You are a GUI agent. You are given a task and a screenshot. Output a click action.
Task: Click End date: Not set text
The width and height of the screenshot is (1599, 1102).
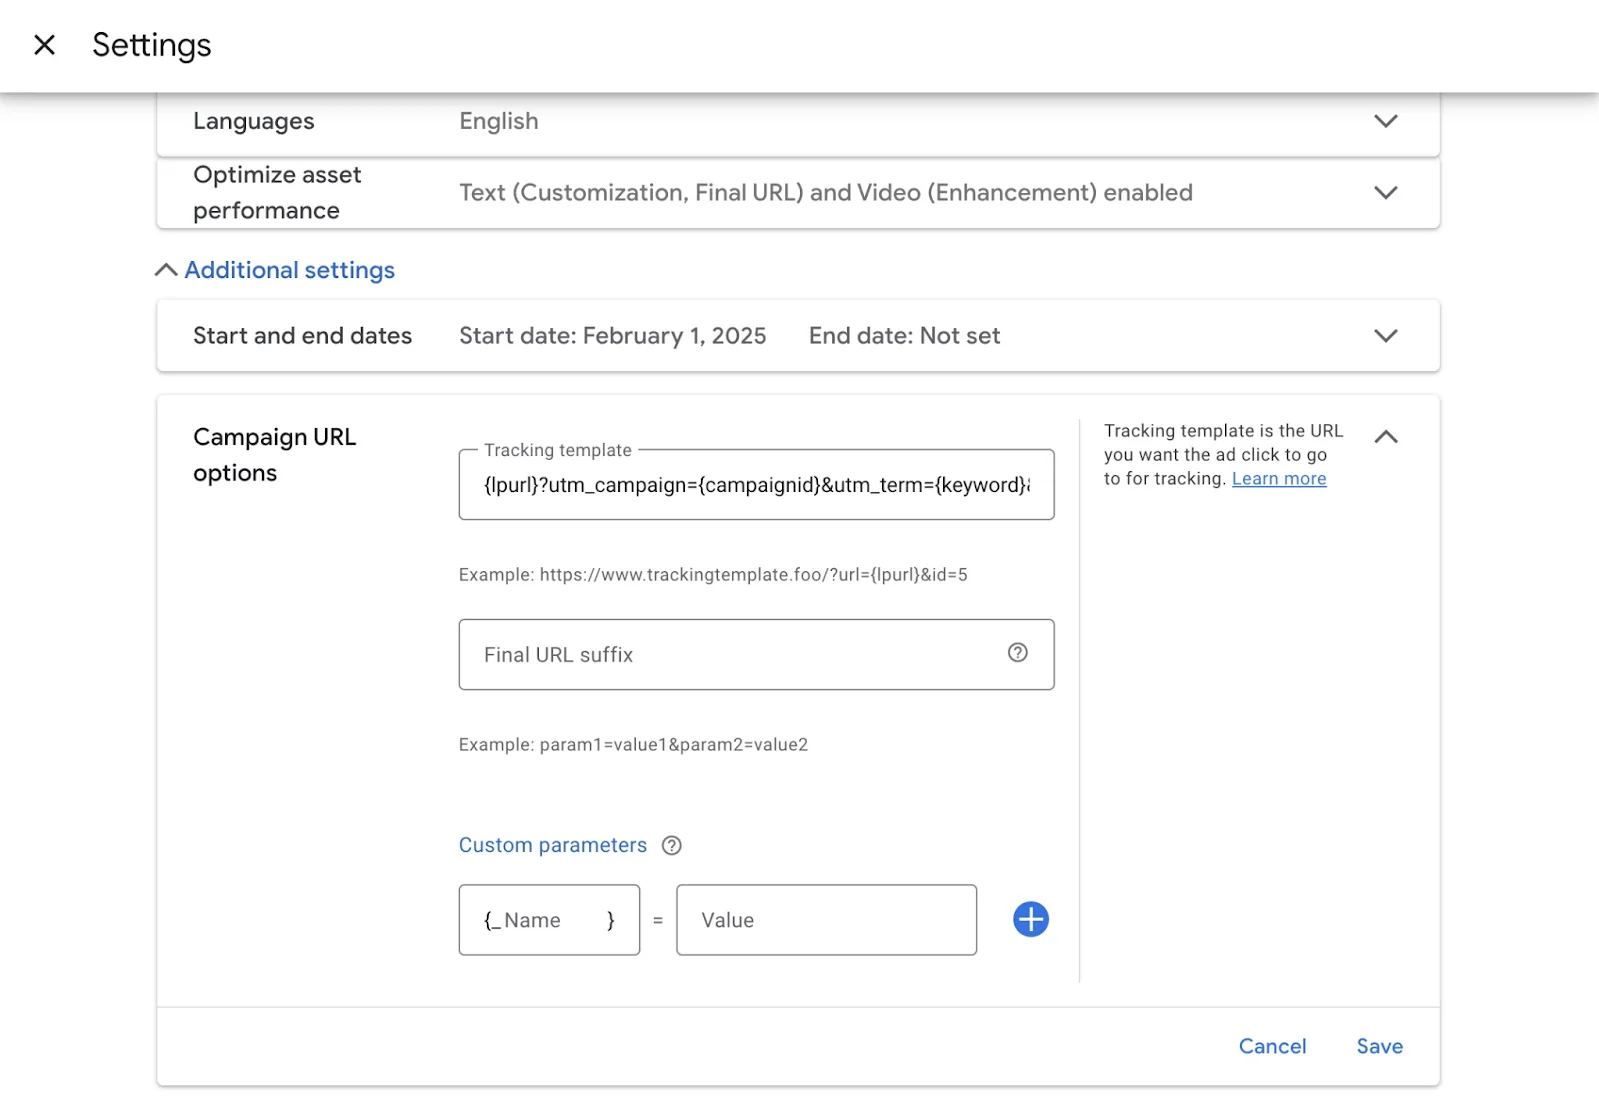(x=904, y=336)
